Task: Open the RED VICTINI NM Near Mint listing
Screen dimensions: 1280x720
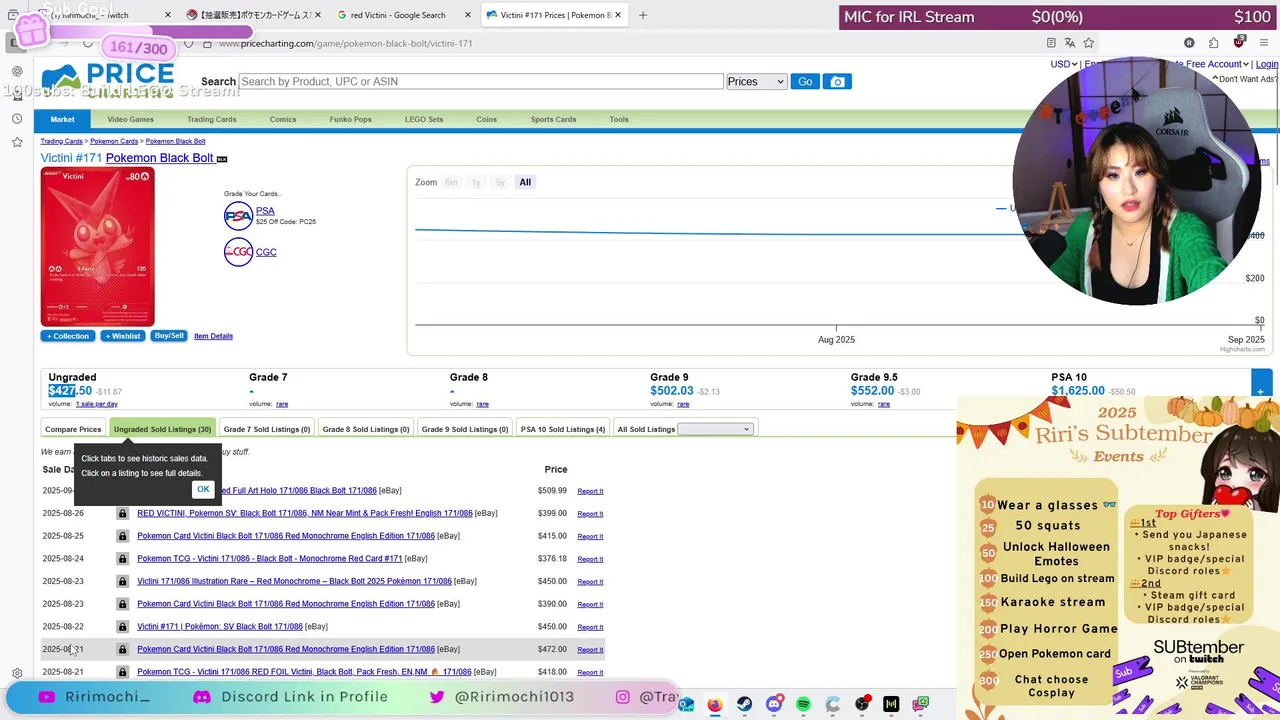Action: pyautogui.click(x=305, y=513)
